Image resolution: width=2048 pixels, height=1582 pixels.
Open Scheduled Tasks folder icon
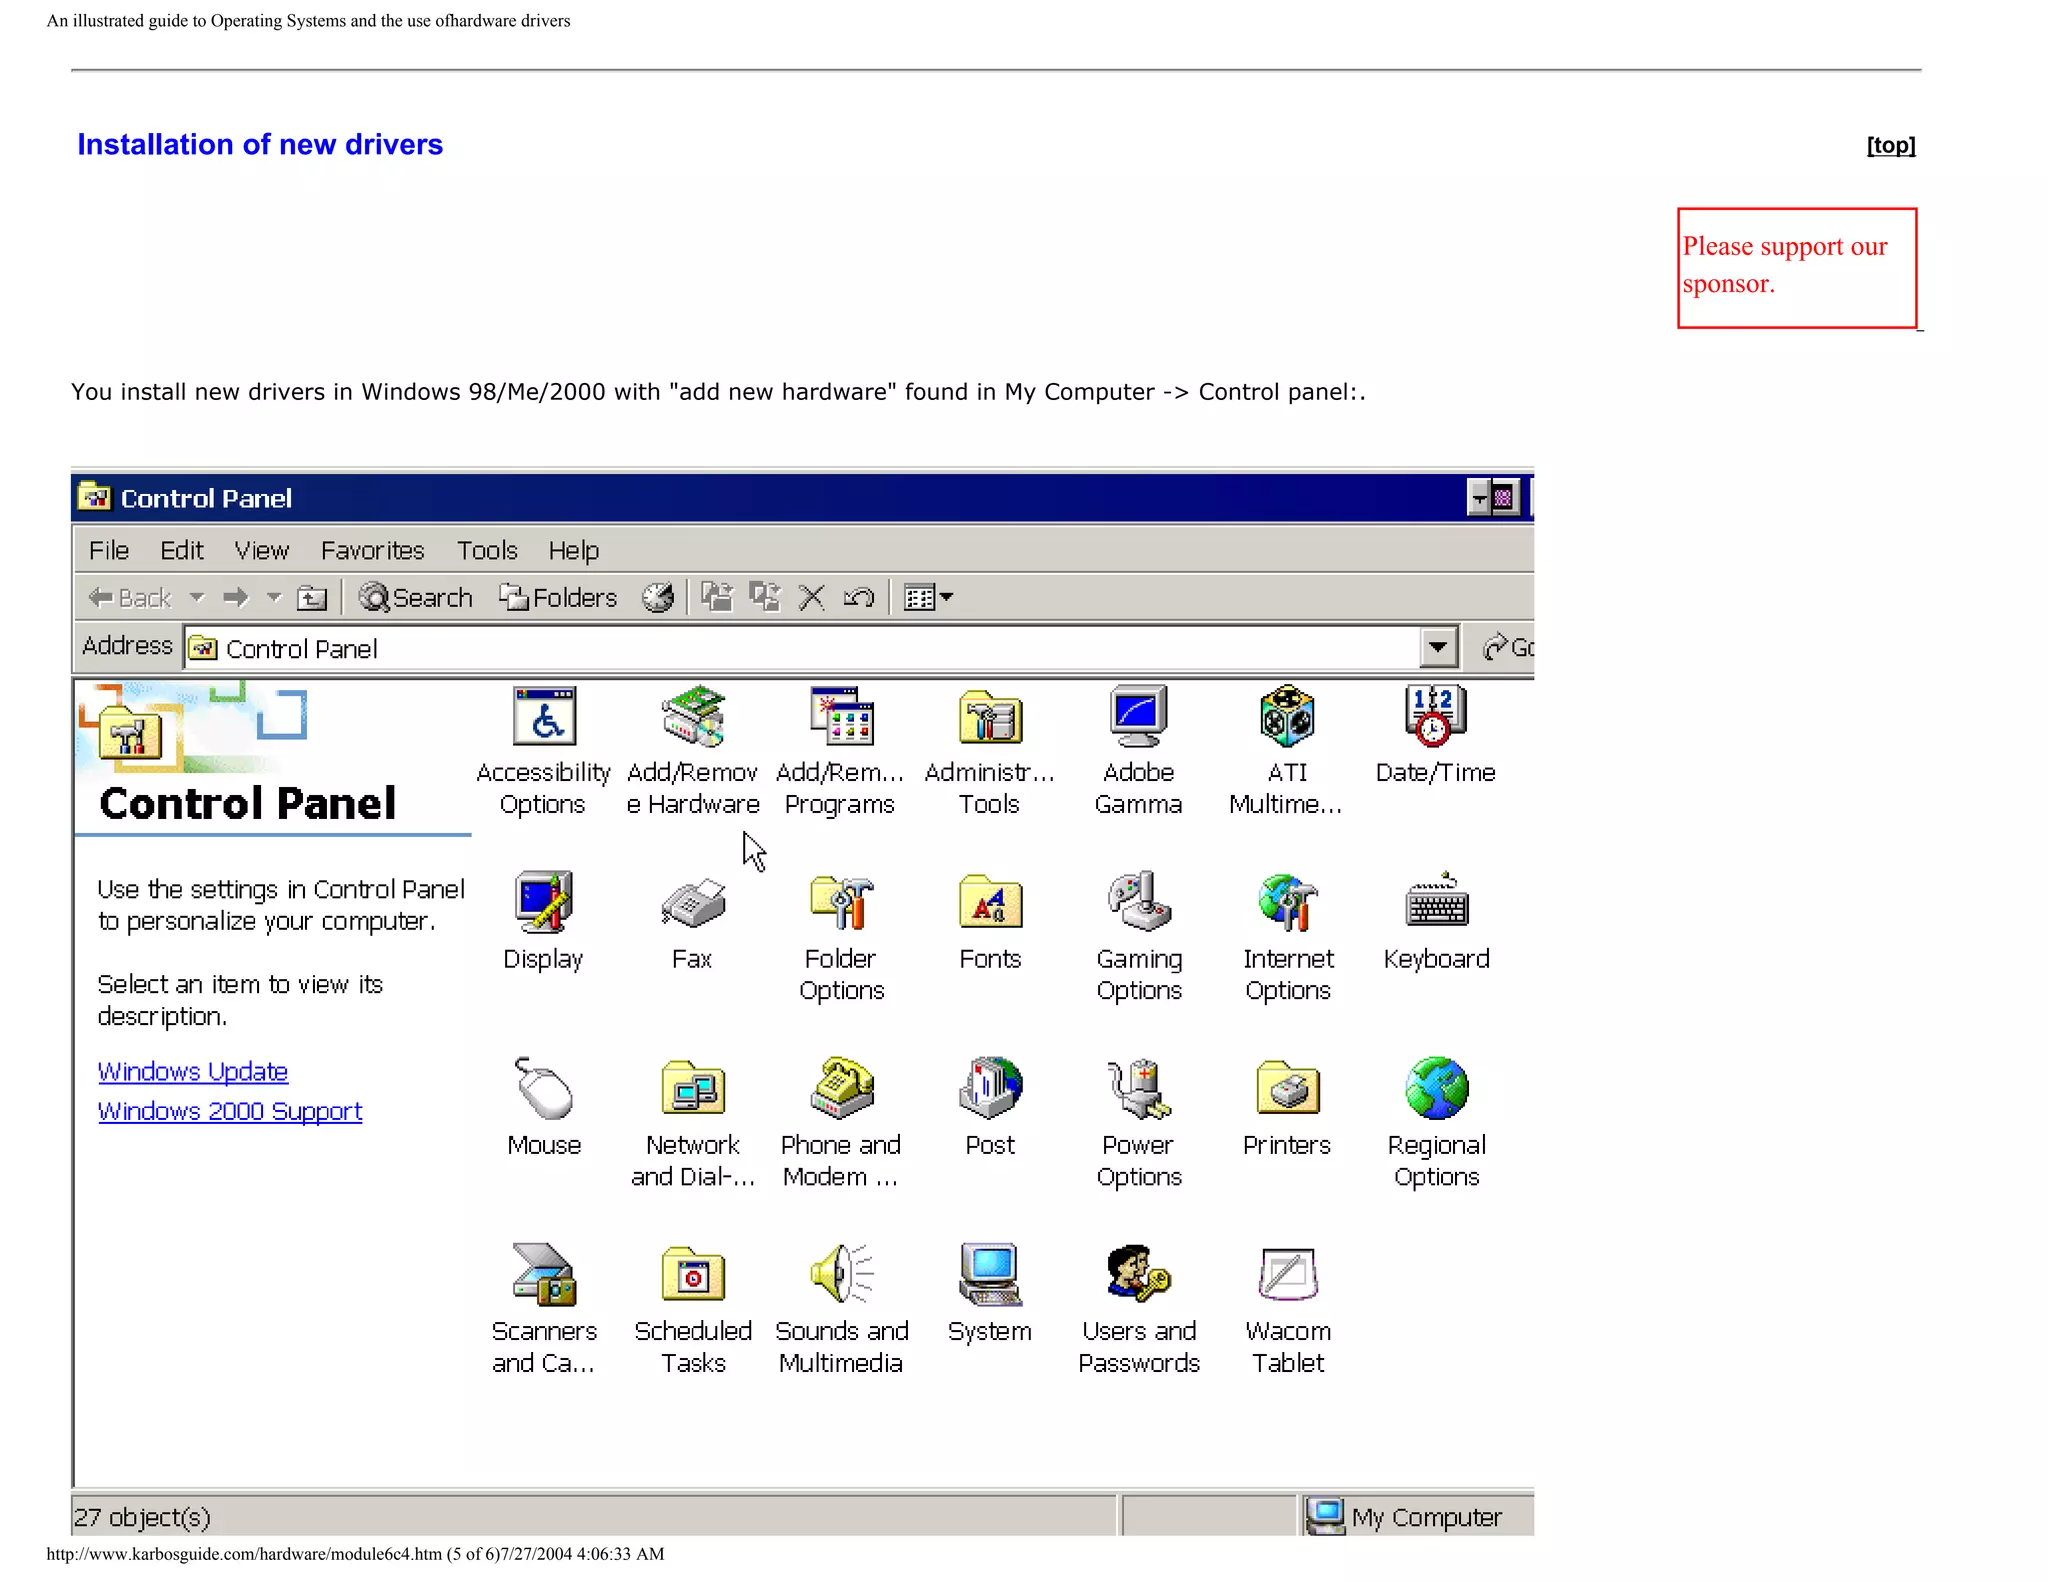[692, 1274]
